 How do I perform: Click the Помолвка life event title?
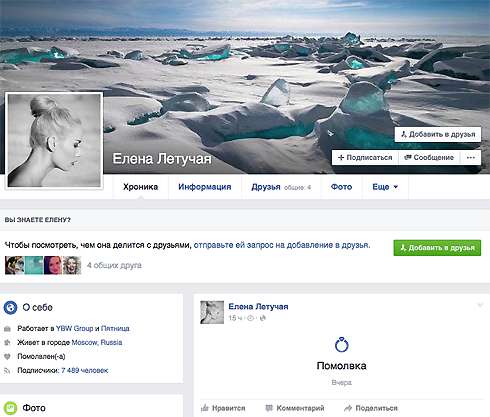point(341,366)
